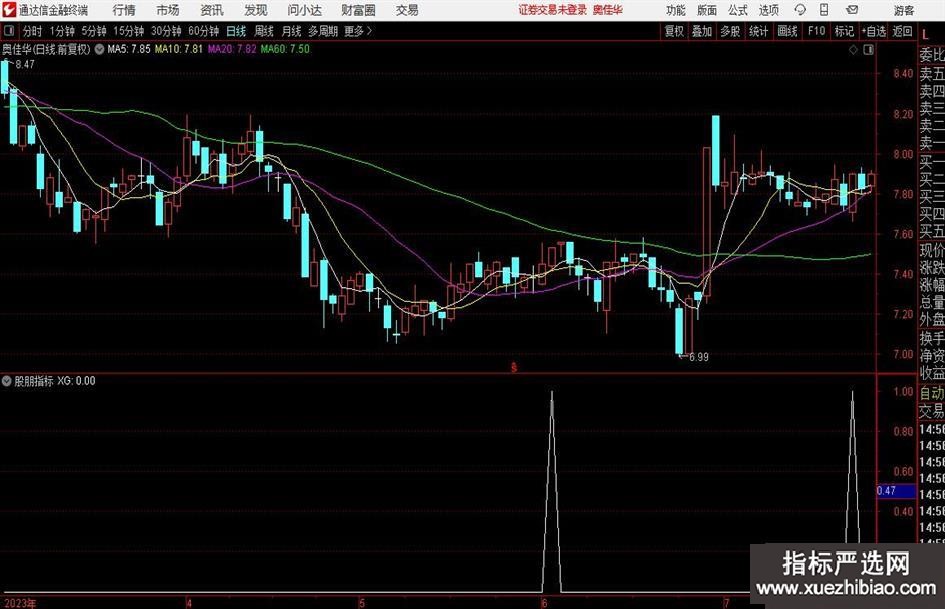Image resolution: width=945 pixels, height=609 pixels.
Task: Expand the MA indicator dropdown beside 奥佳华
Action: click(99, 49)
